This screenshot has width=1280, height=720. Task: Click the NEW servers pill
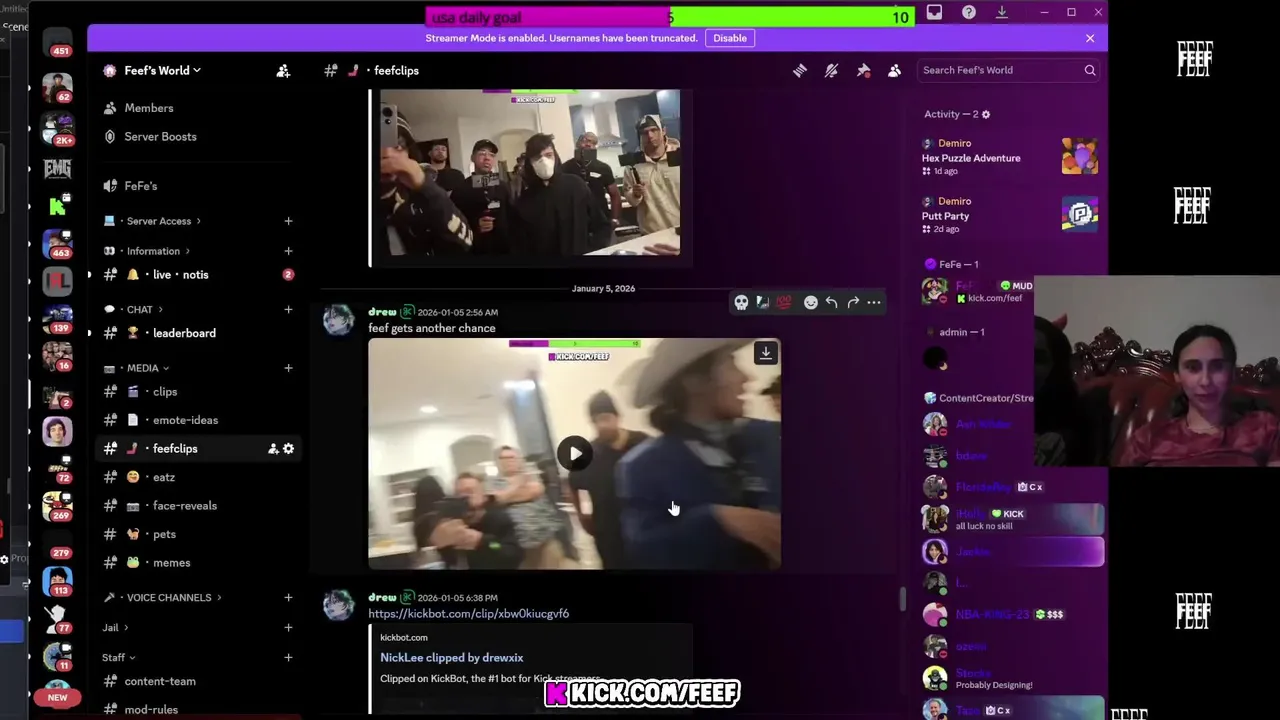[57, 697]
